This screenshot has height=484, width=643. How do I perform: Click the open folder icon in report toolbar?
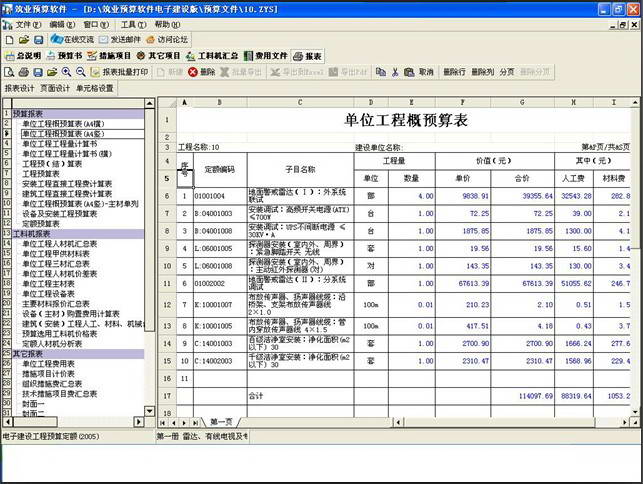(52, 72)
